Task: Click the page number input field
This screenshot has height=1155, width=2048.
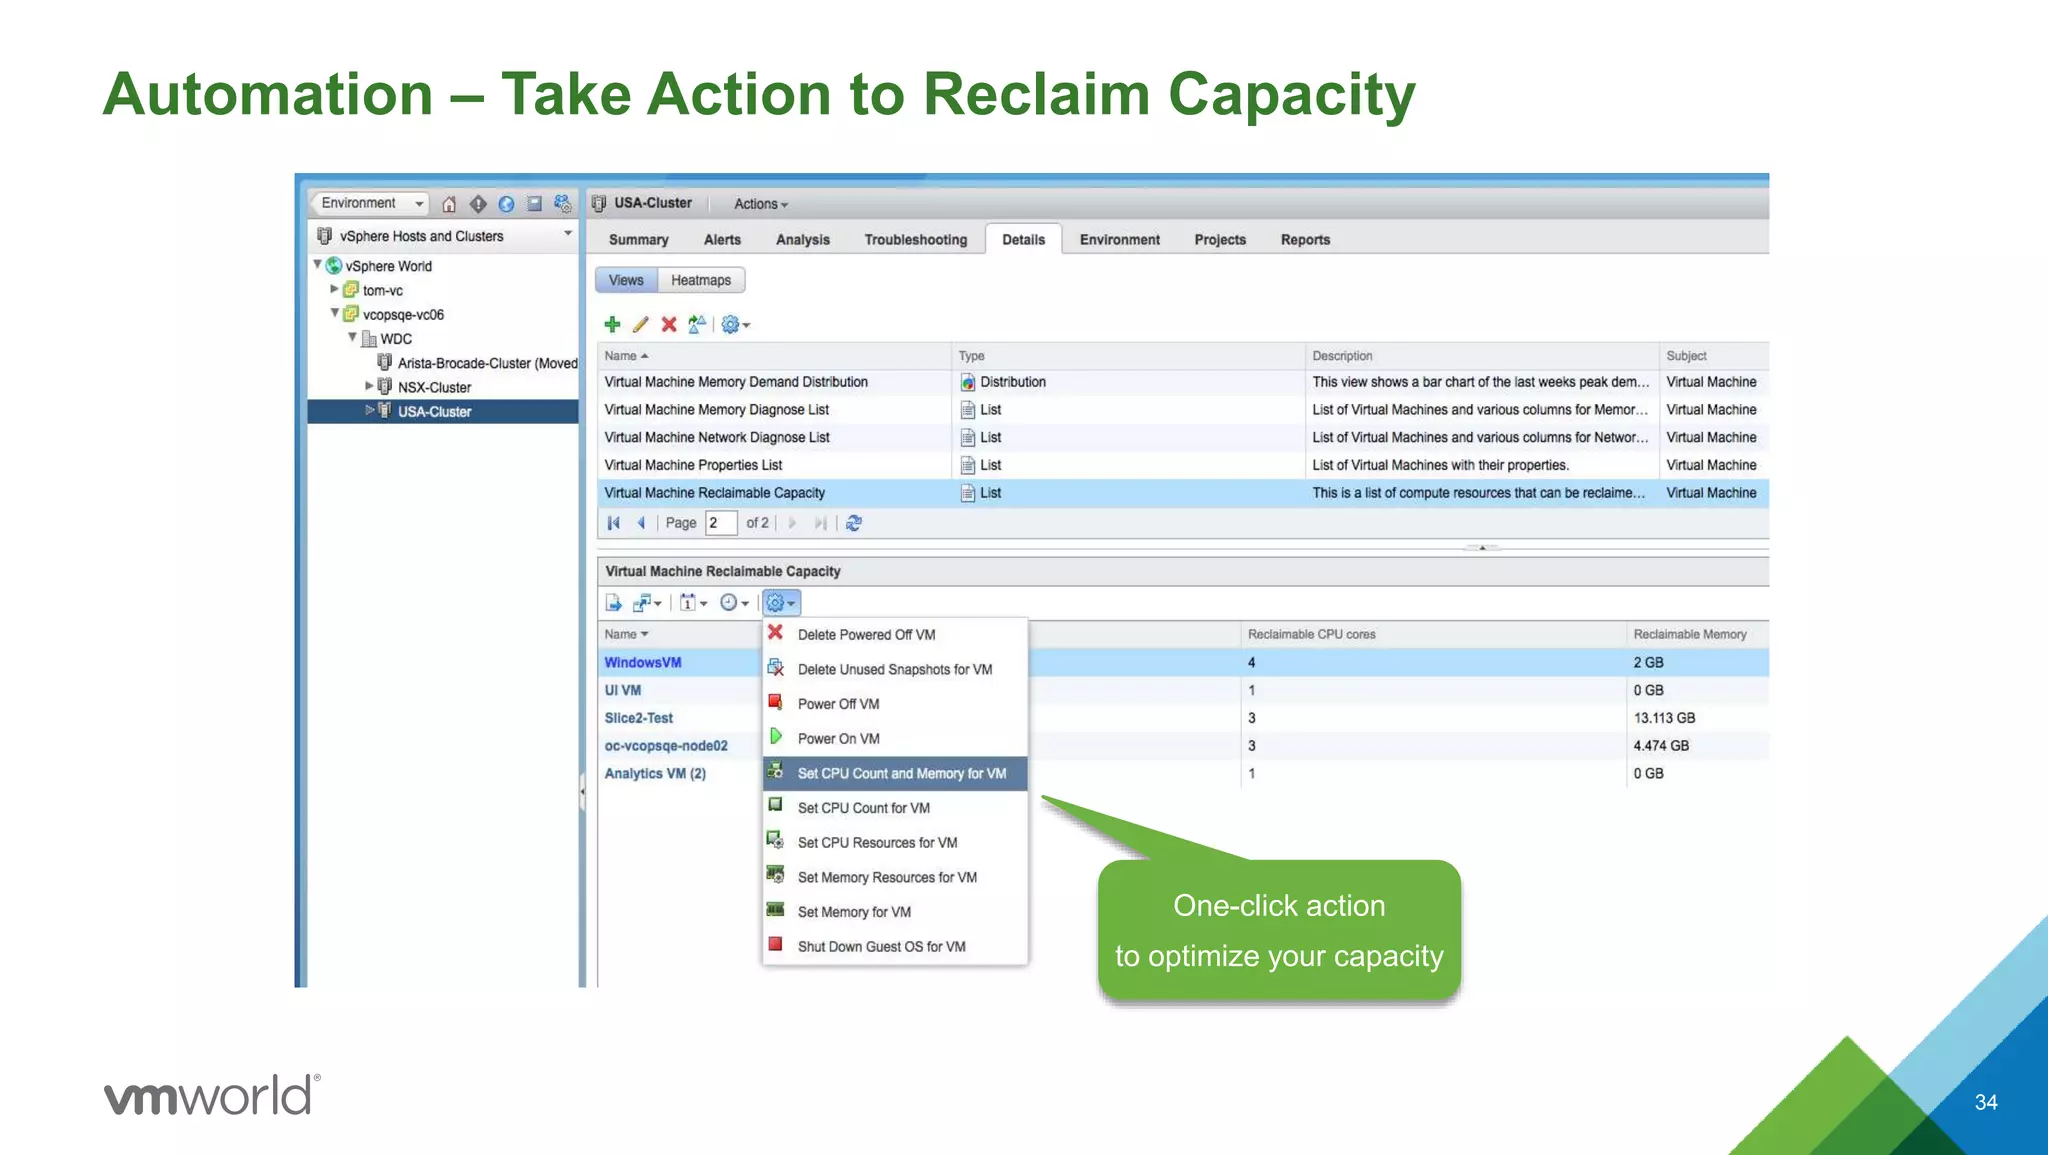Action: click(x=721, y=523)
